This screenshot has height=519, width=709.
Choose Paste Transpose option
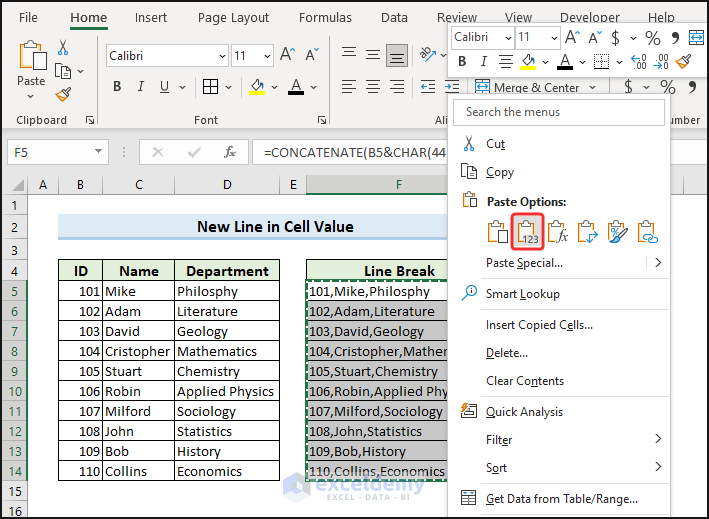[587, 232]
